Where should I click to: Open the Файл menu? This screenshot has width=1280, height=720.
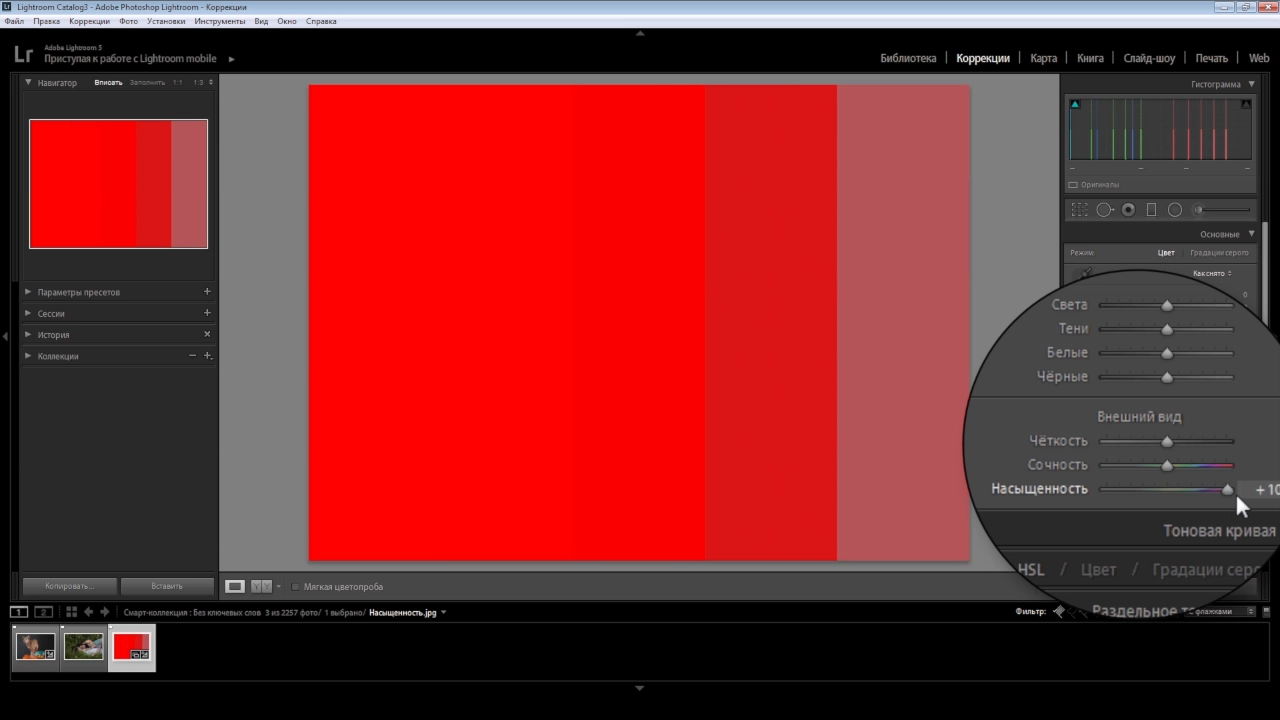(x=14, y=21)
